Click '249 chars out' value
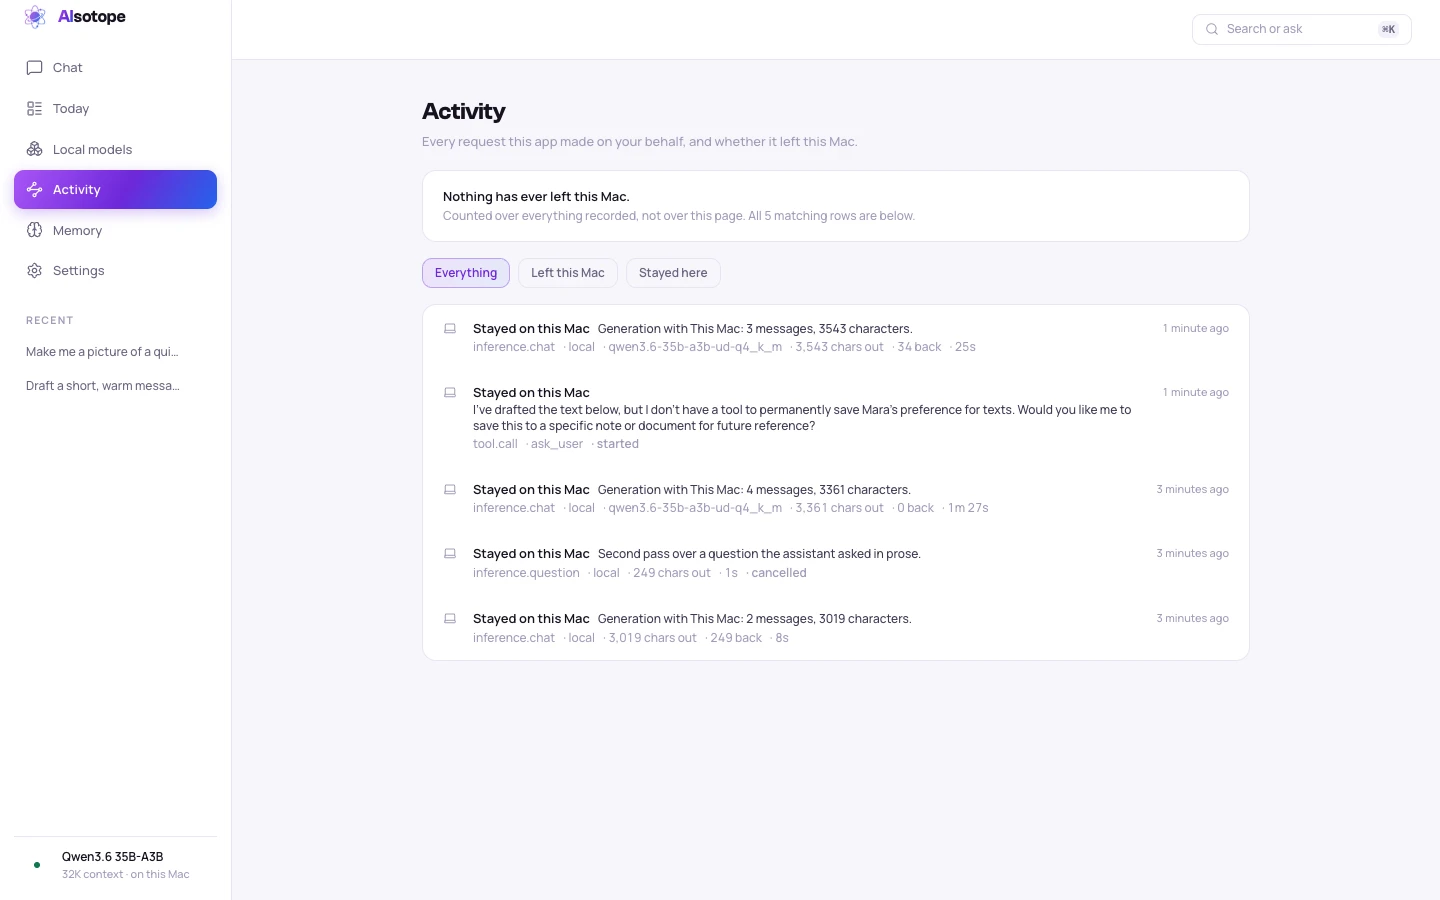The height and width of the screenshot is (900, 1440). pyautogui.click(x=672, y=573)
